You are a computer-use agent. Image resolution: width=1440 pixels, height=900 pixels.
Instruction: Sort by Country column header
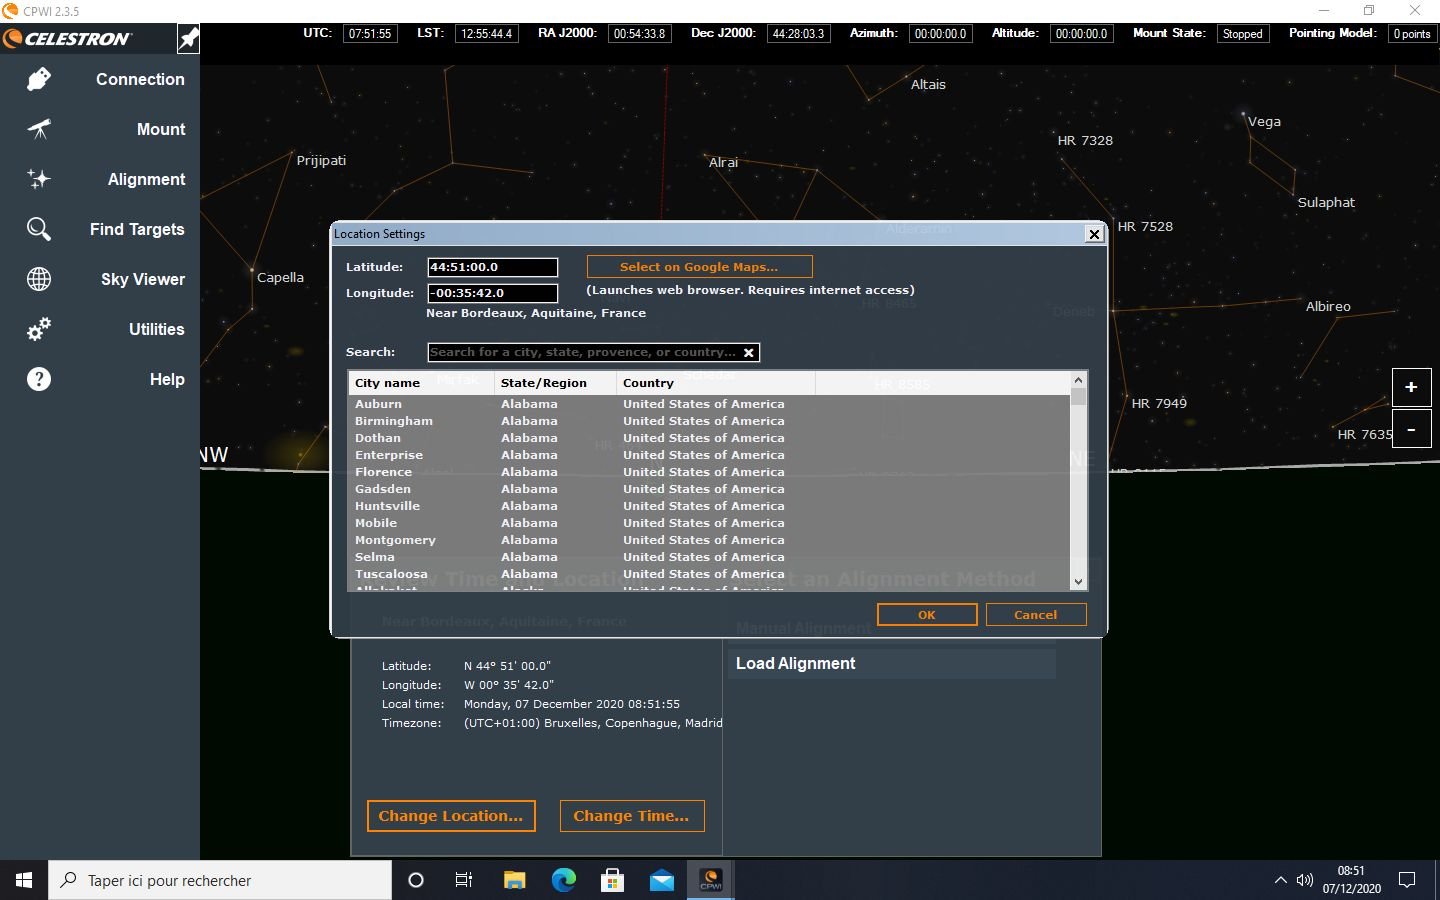pyautogui.click(x=716, y=383)
